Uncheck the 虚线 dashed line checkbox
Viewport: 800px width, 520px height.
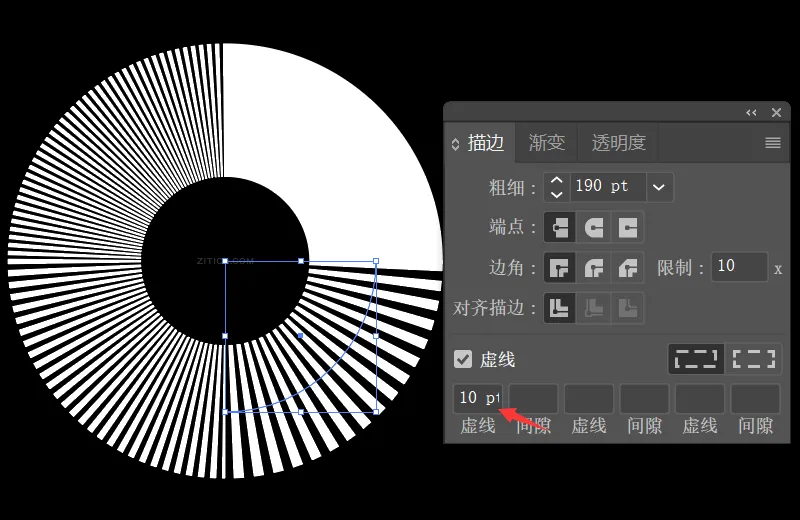[x=463, y=359]
